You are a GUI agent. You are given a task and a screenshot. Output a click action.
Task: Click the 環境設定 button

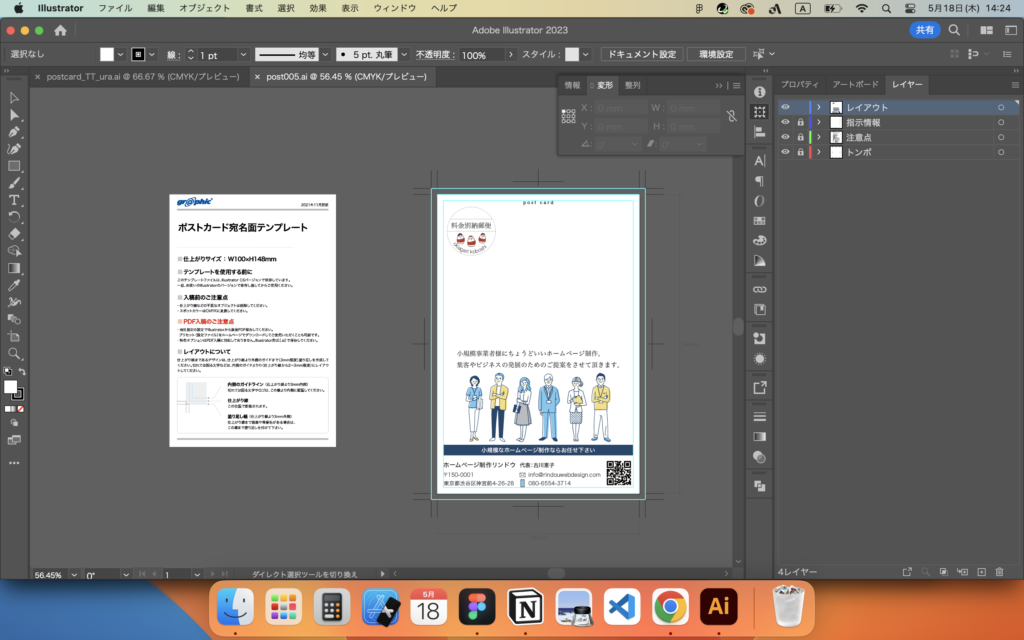click(x=715, y=54)
